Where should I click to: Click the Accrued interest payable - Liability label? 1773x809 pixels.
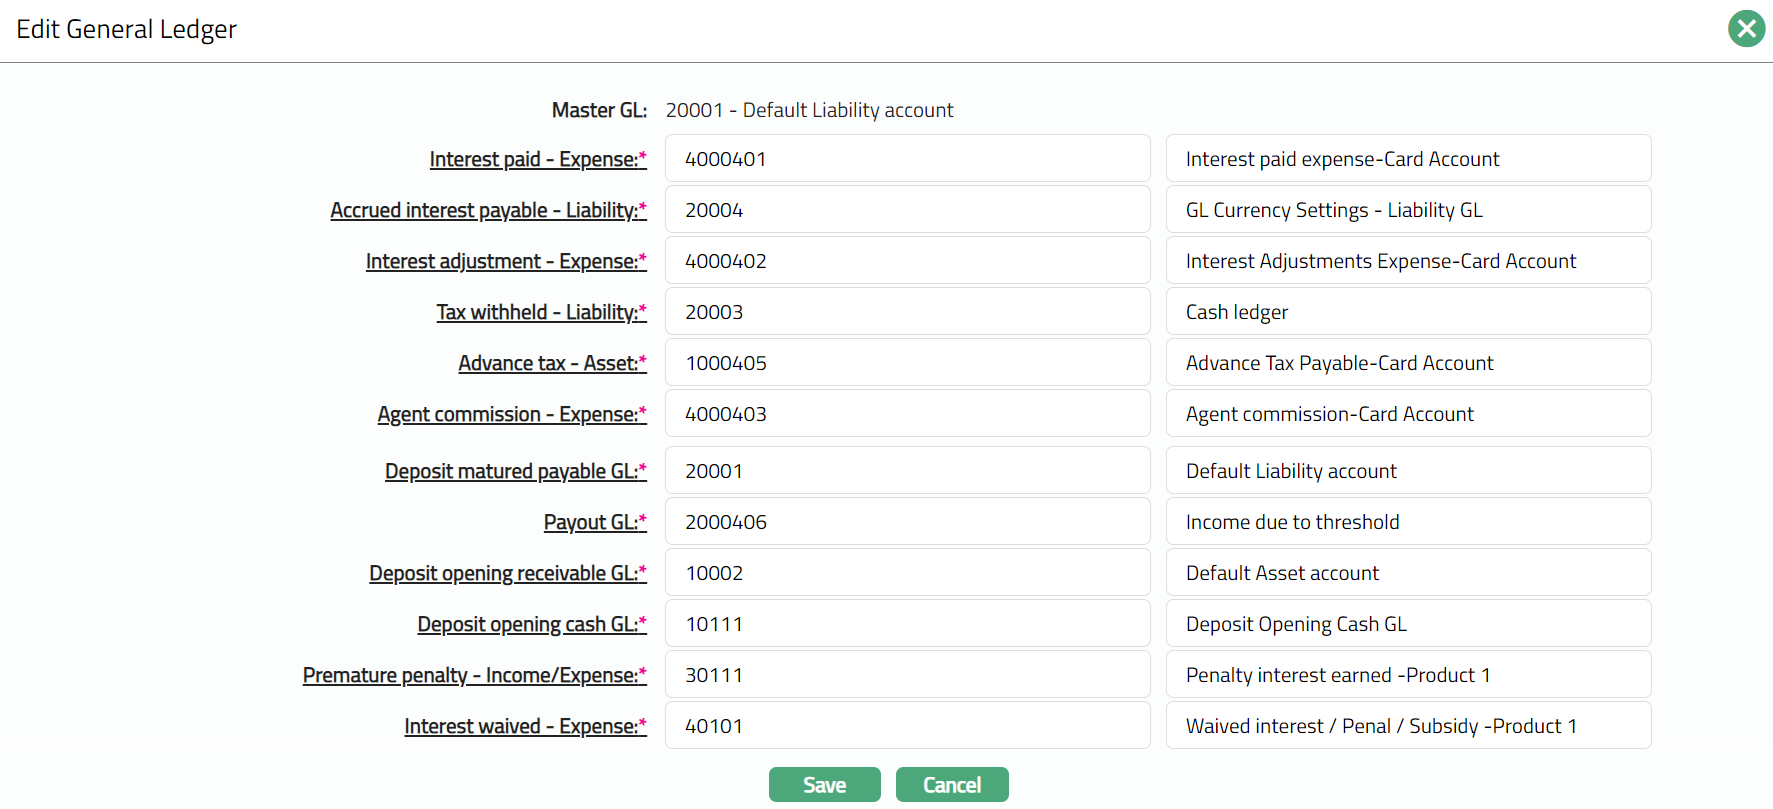488,211
